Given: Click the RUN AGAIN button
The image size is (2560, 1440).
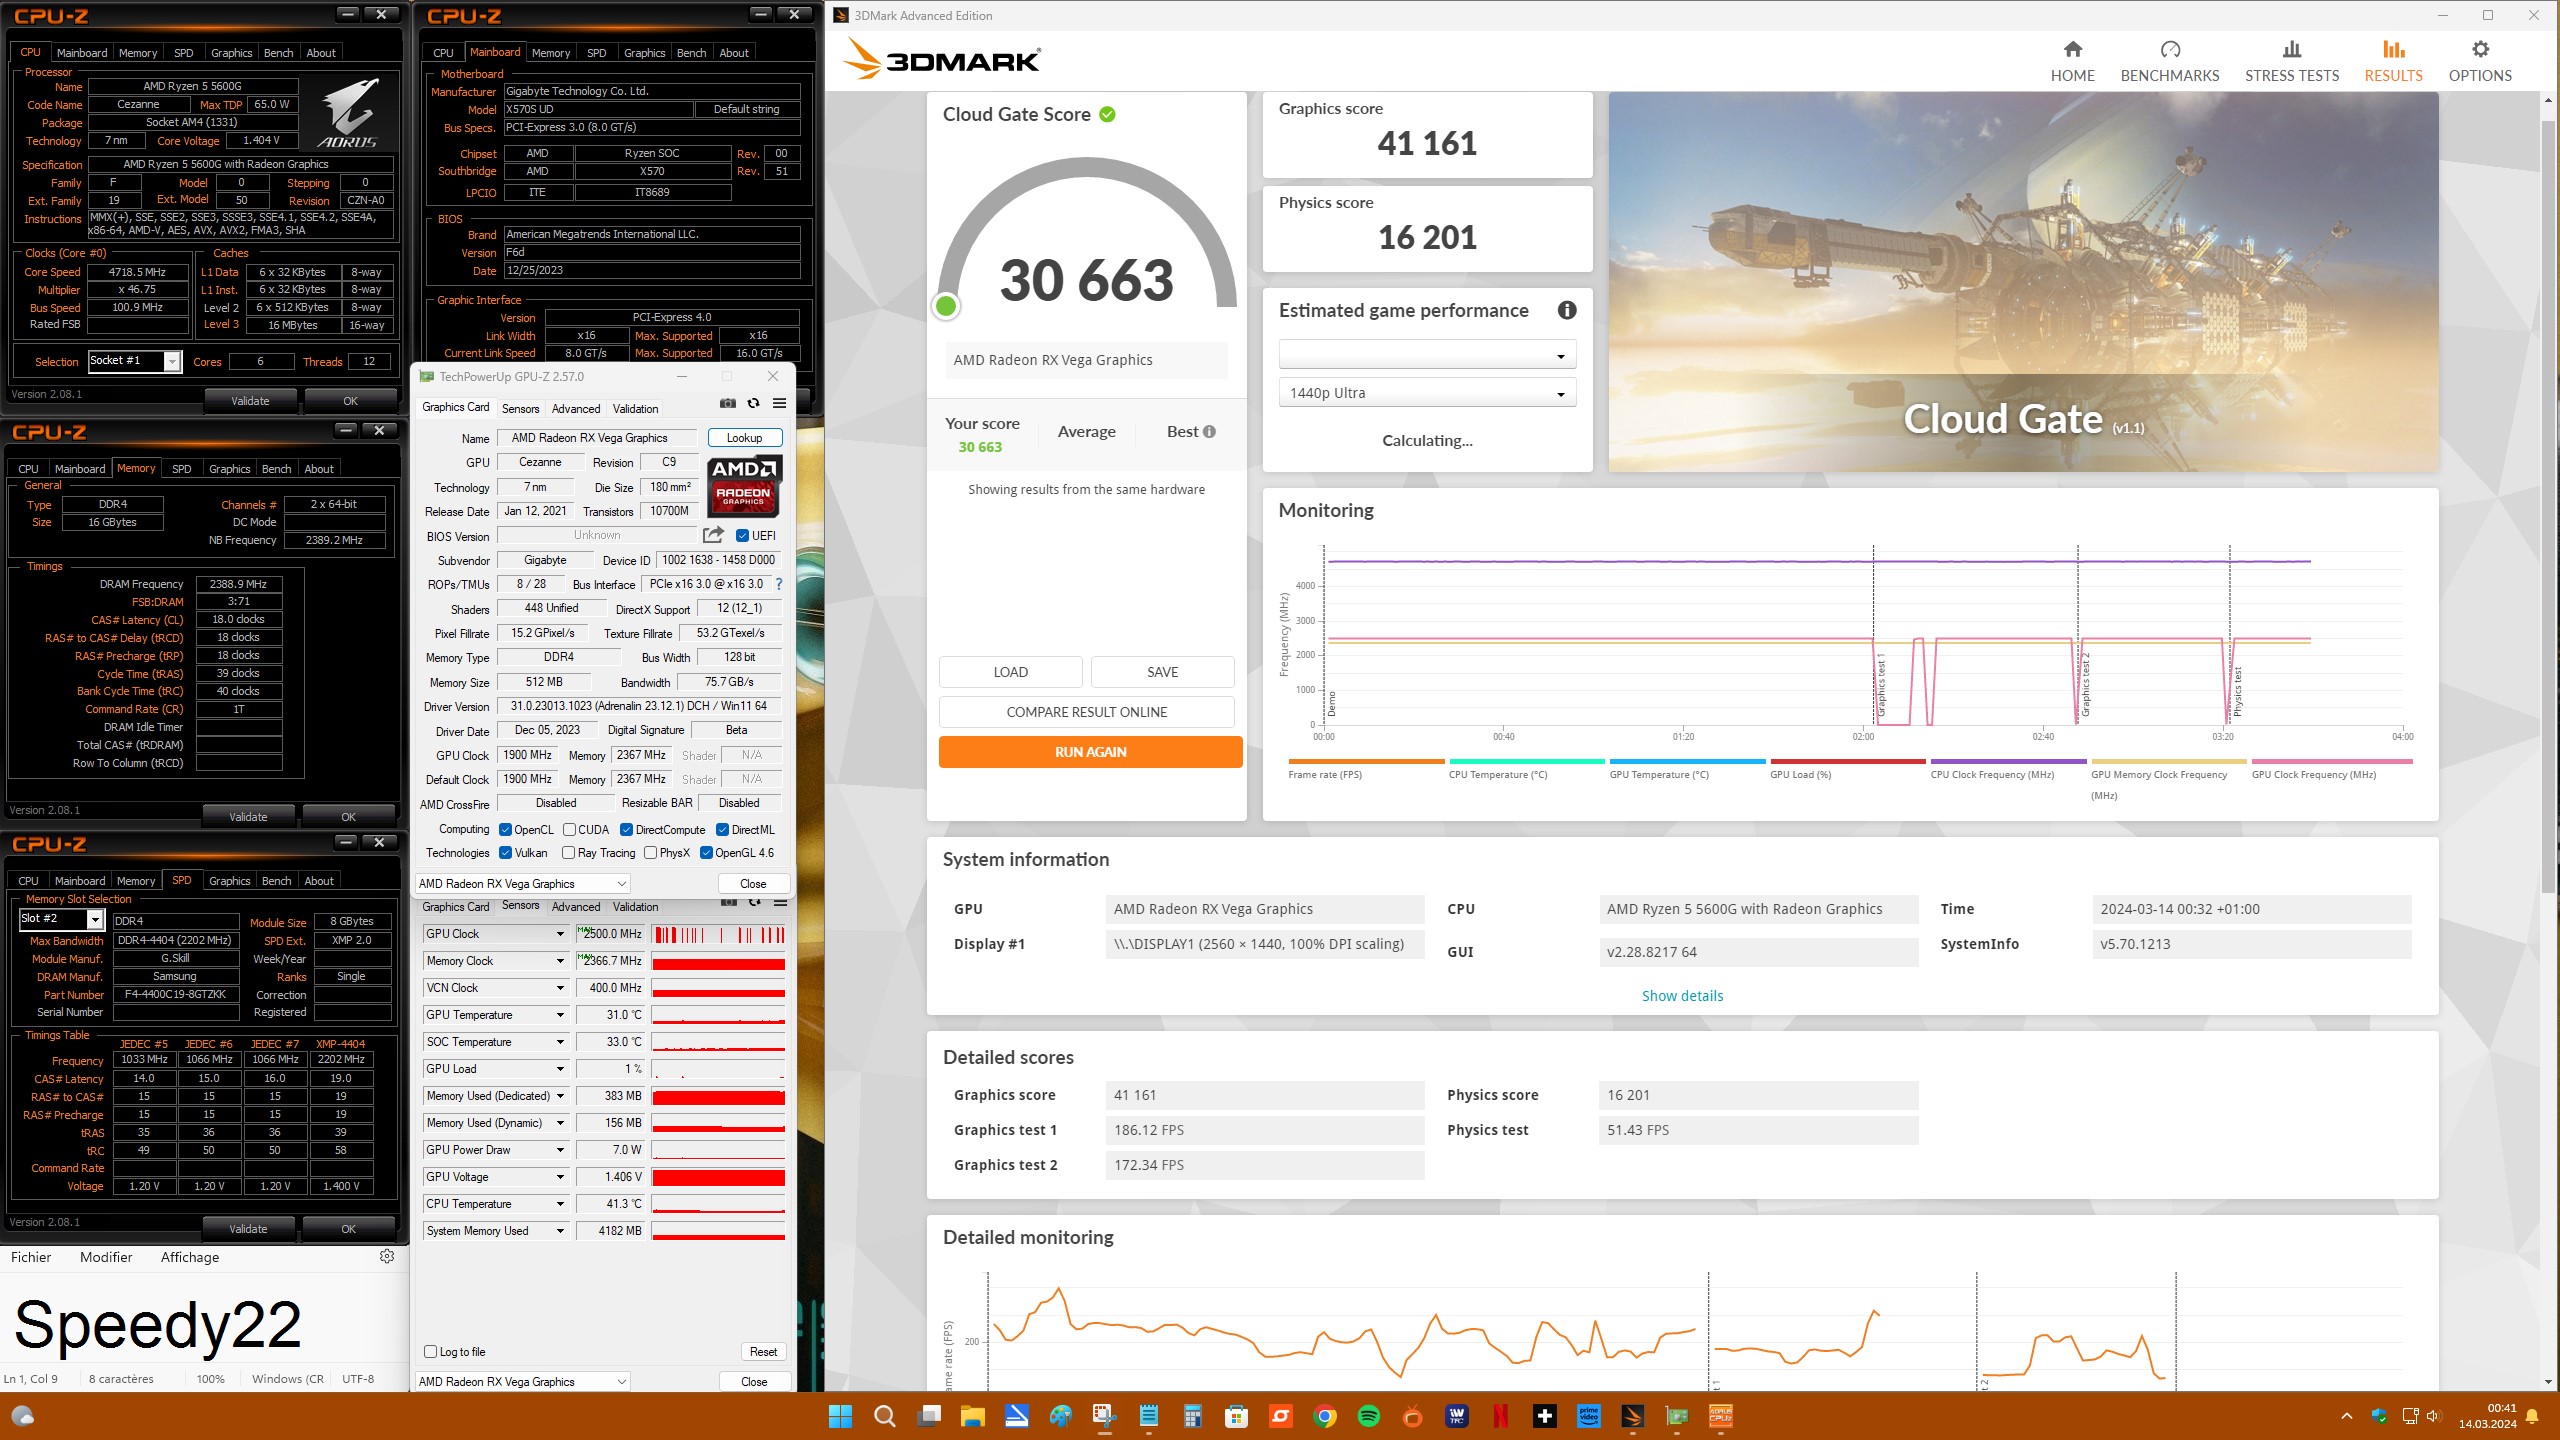Looking at the screenshot, I should click(x=1090, y=752).
